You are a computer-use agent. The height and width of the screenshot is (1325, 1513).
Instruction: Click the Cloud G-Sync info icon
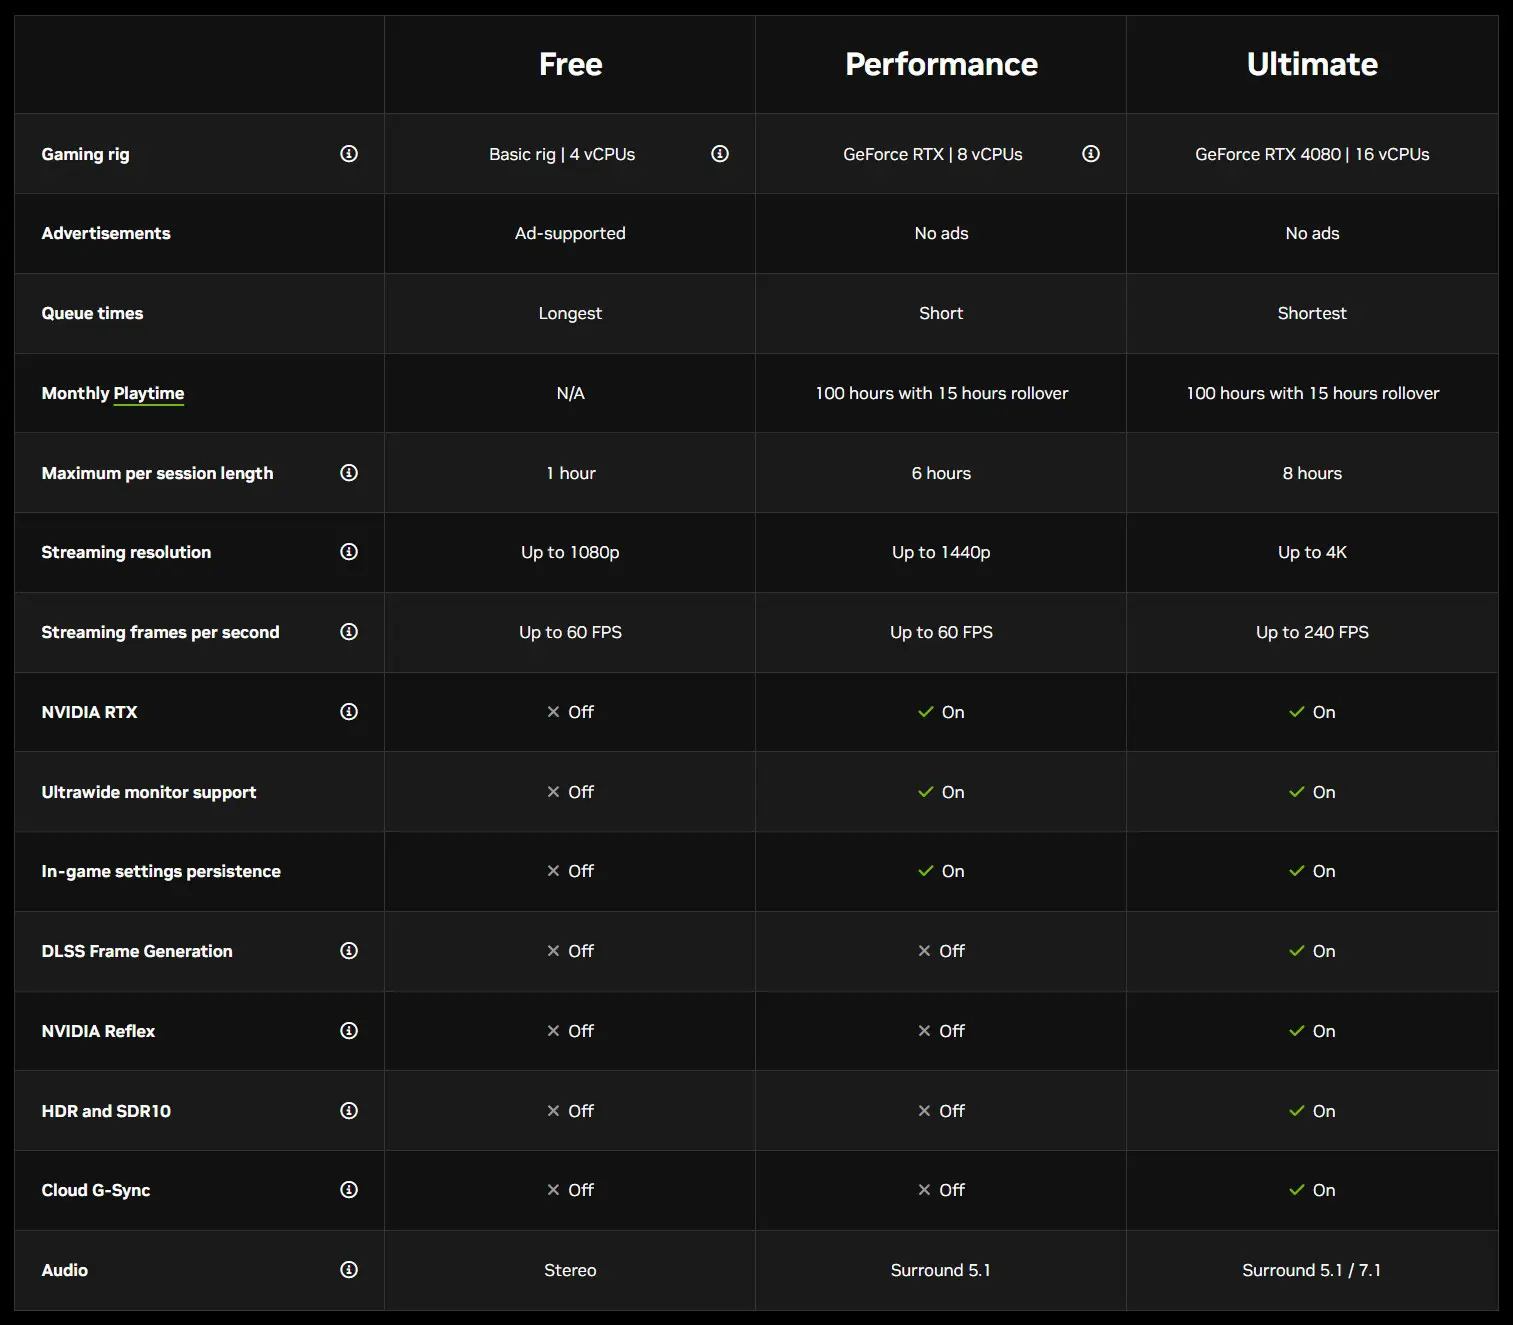pos(349,1189)
